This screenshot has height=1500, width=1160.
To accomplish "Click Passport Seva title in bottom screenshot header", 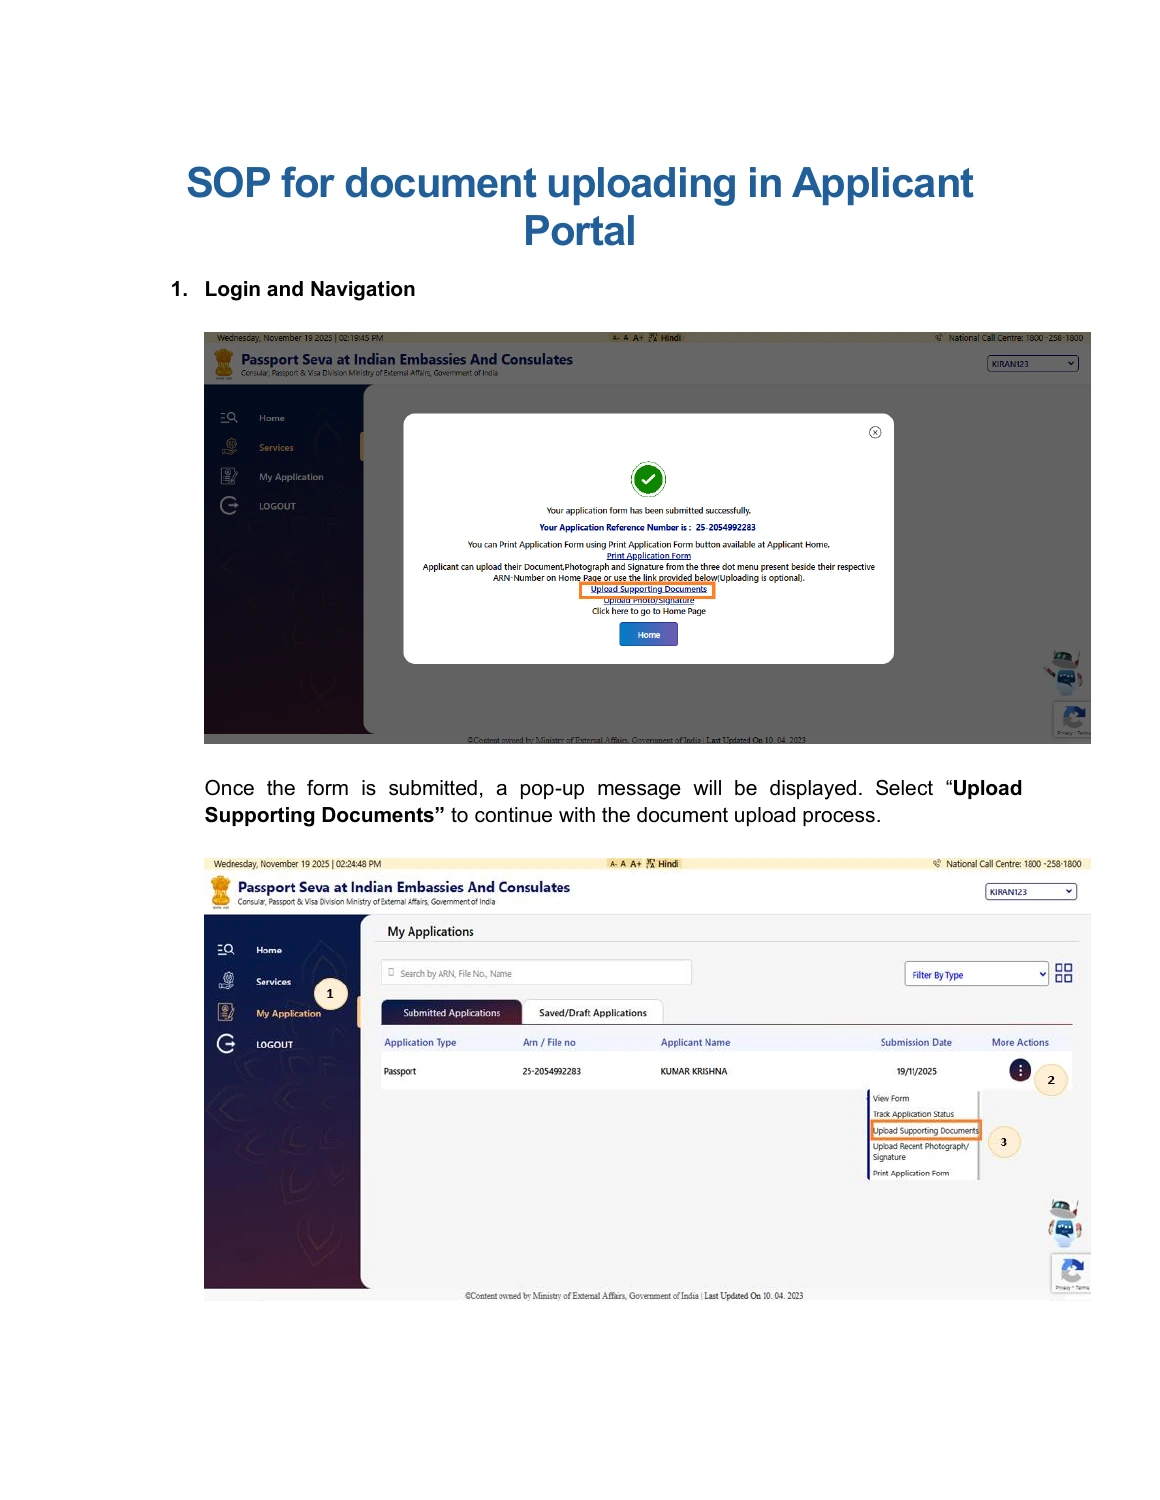I will tap(404, 887).
